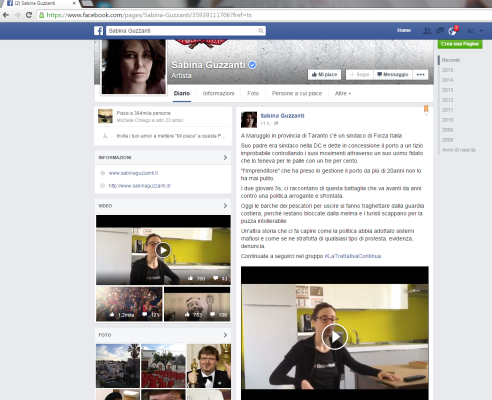
Task: Click the 11 h post timestamp
Action: (x=265, y=123)
